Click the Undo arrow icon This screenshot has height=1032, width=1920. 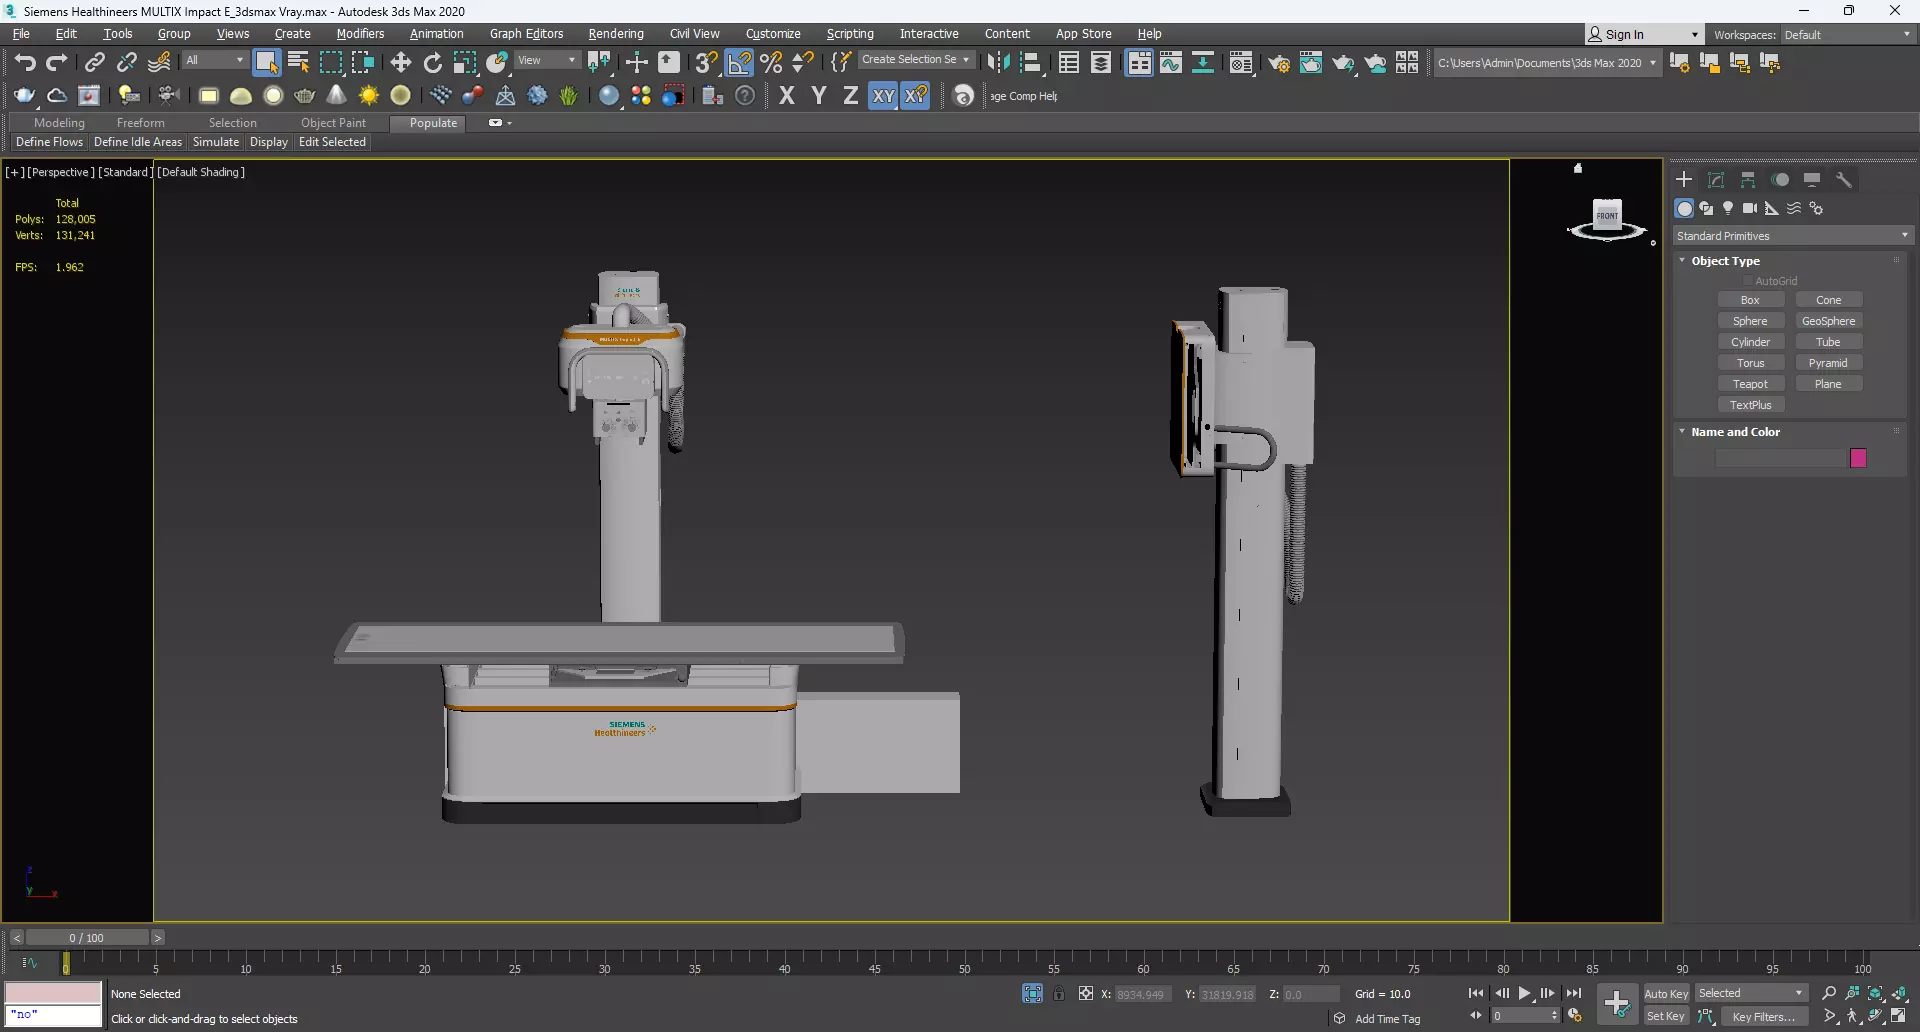tap(25, 63)
